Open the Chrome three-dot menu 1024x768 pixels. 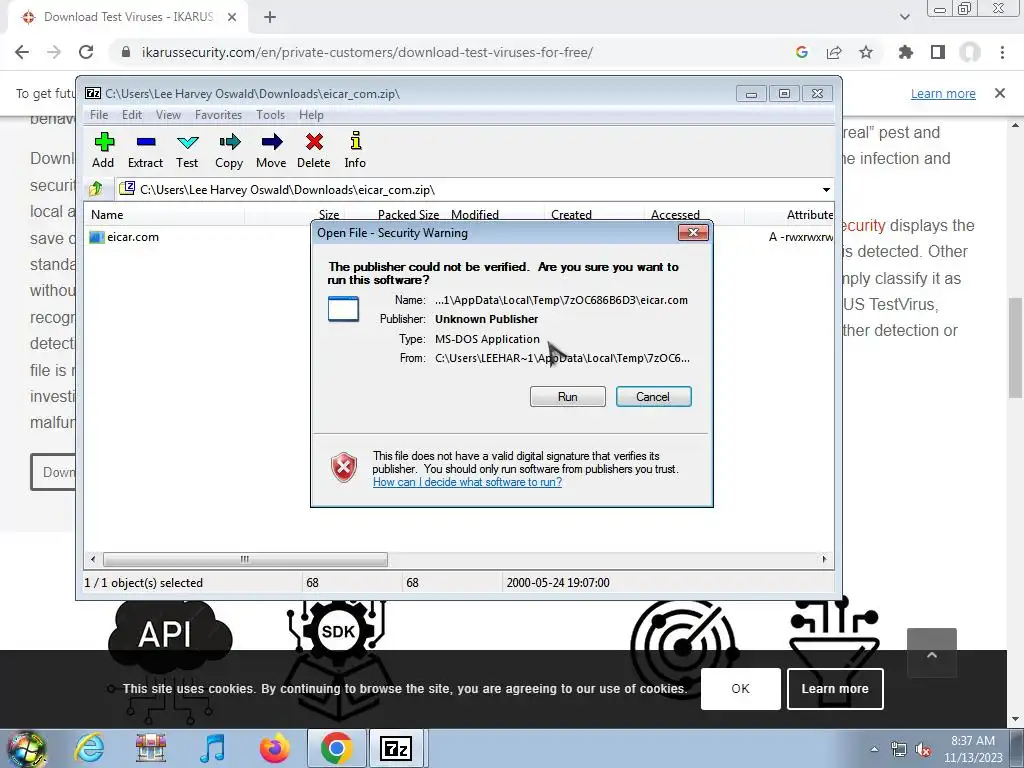click(x=1002, y=52)
